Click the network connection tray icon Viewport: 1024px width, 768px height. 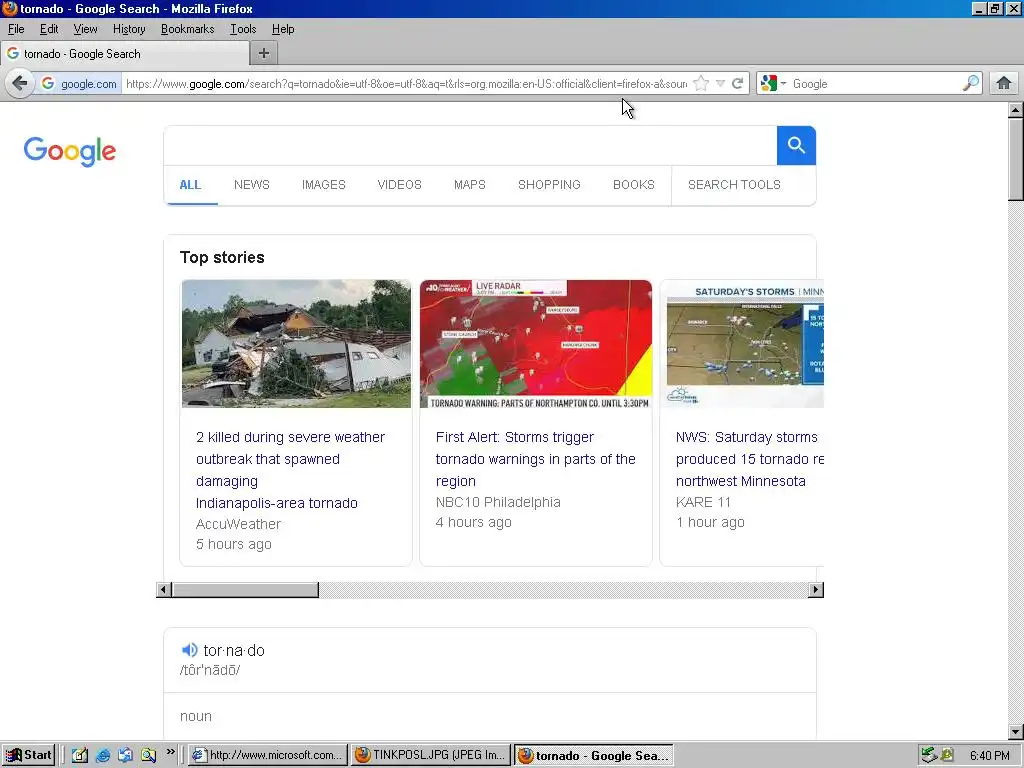pyautogui.click(x=929, y=755)
